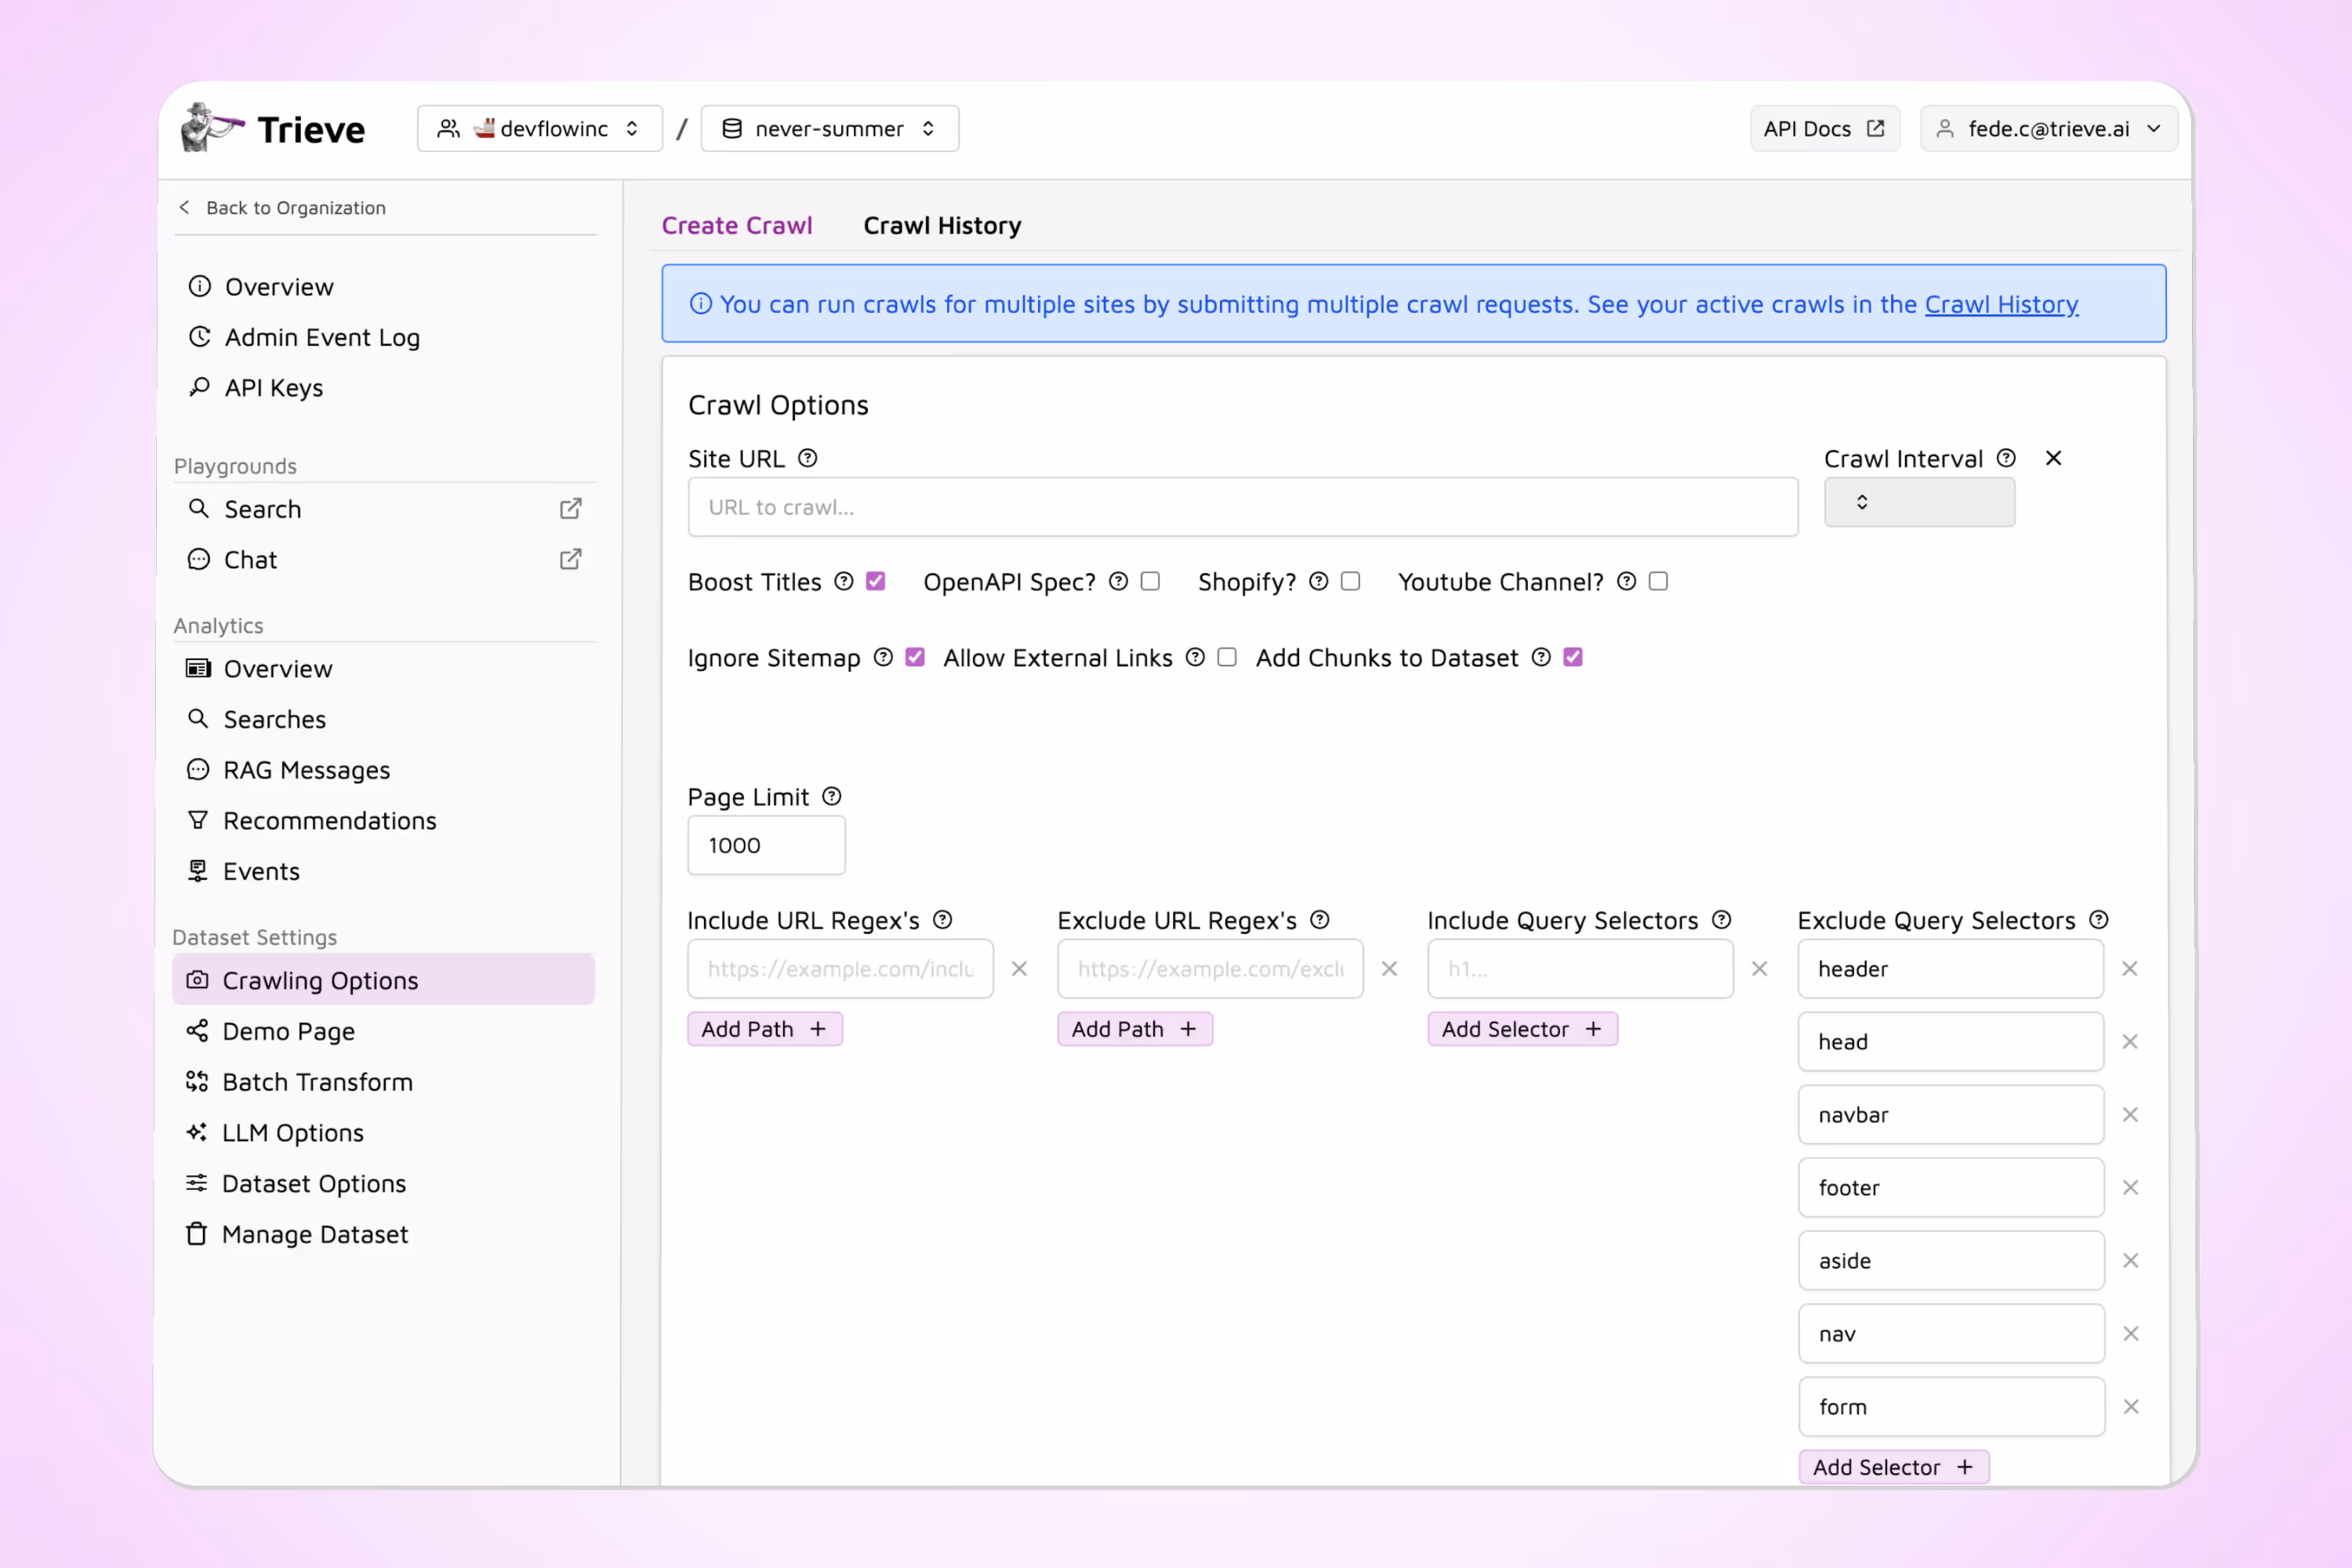The width and height of the screenshot is (2352, 1568).
Task: Open the devflowinc organization dropdown
Action: [x=540, y=129]
